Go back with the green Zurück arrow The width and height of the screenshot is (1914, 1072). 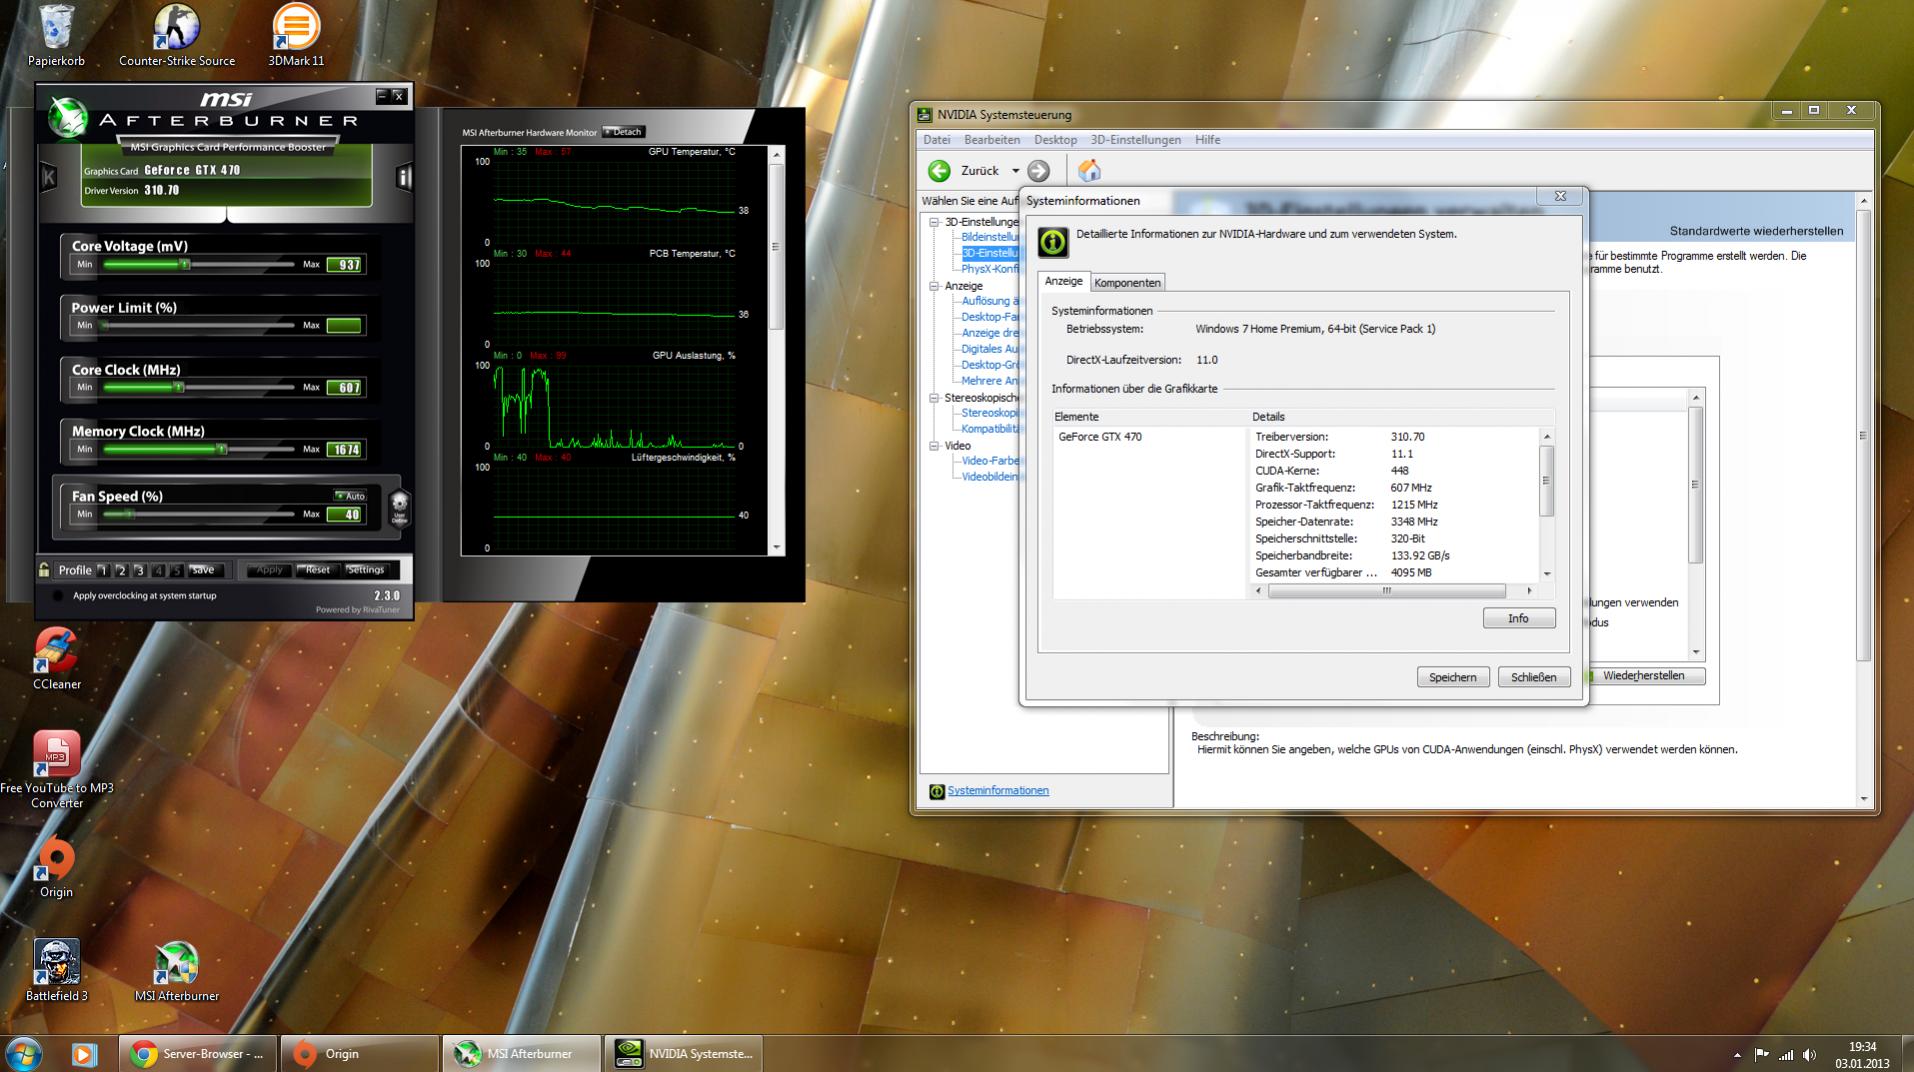(939, 171)
